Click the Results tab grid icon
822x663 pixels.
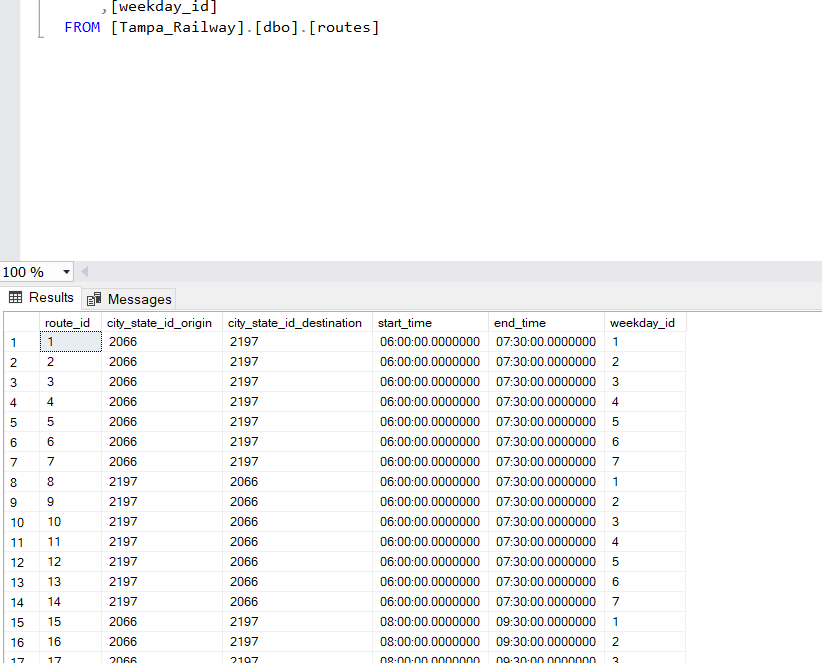click(16, 298)
